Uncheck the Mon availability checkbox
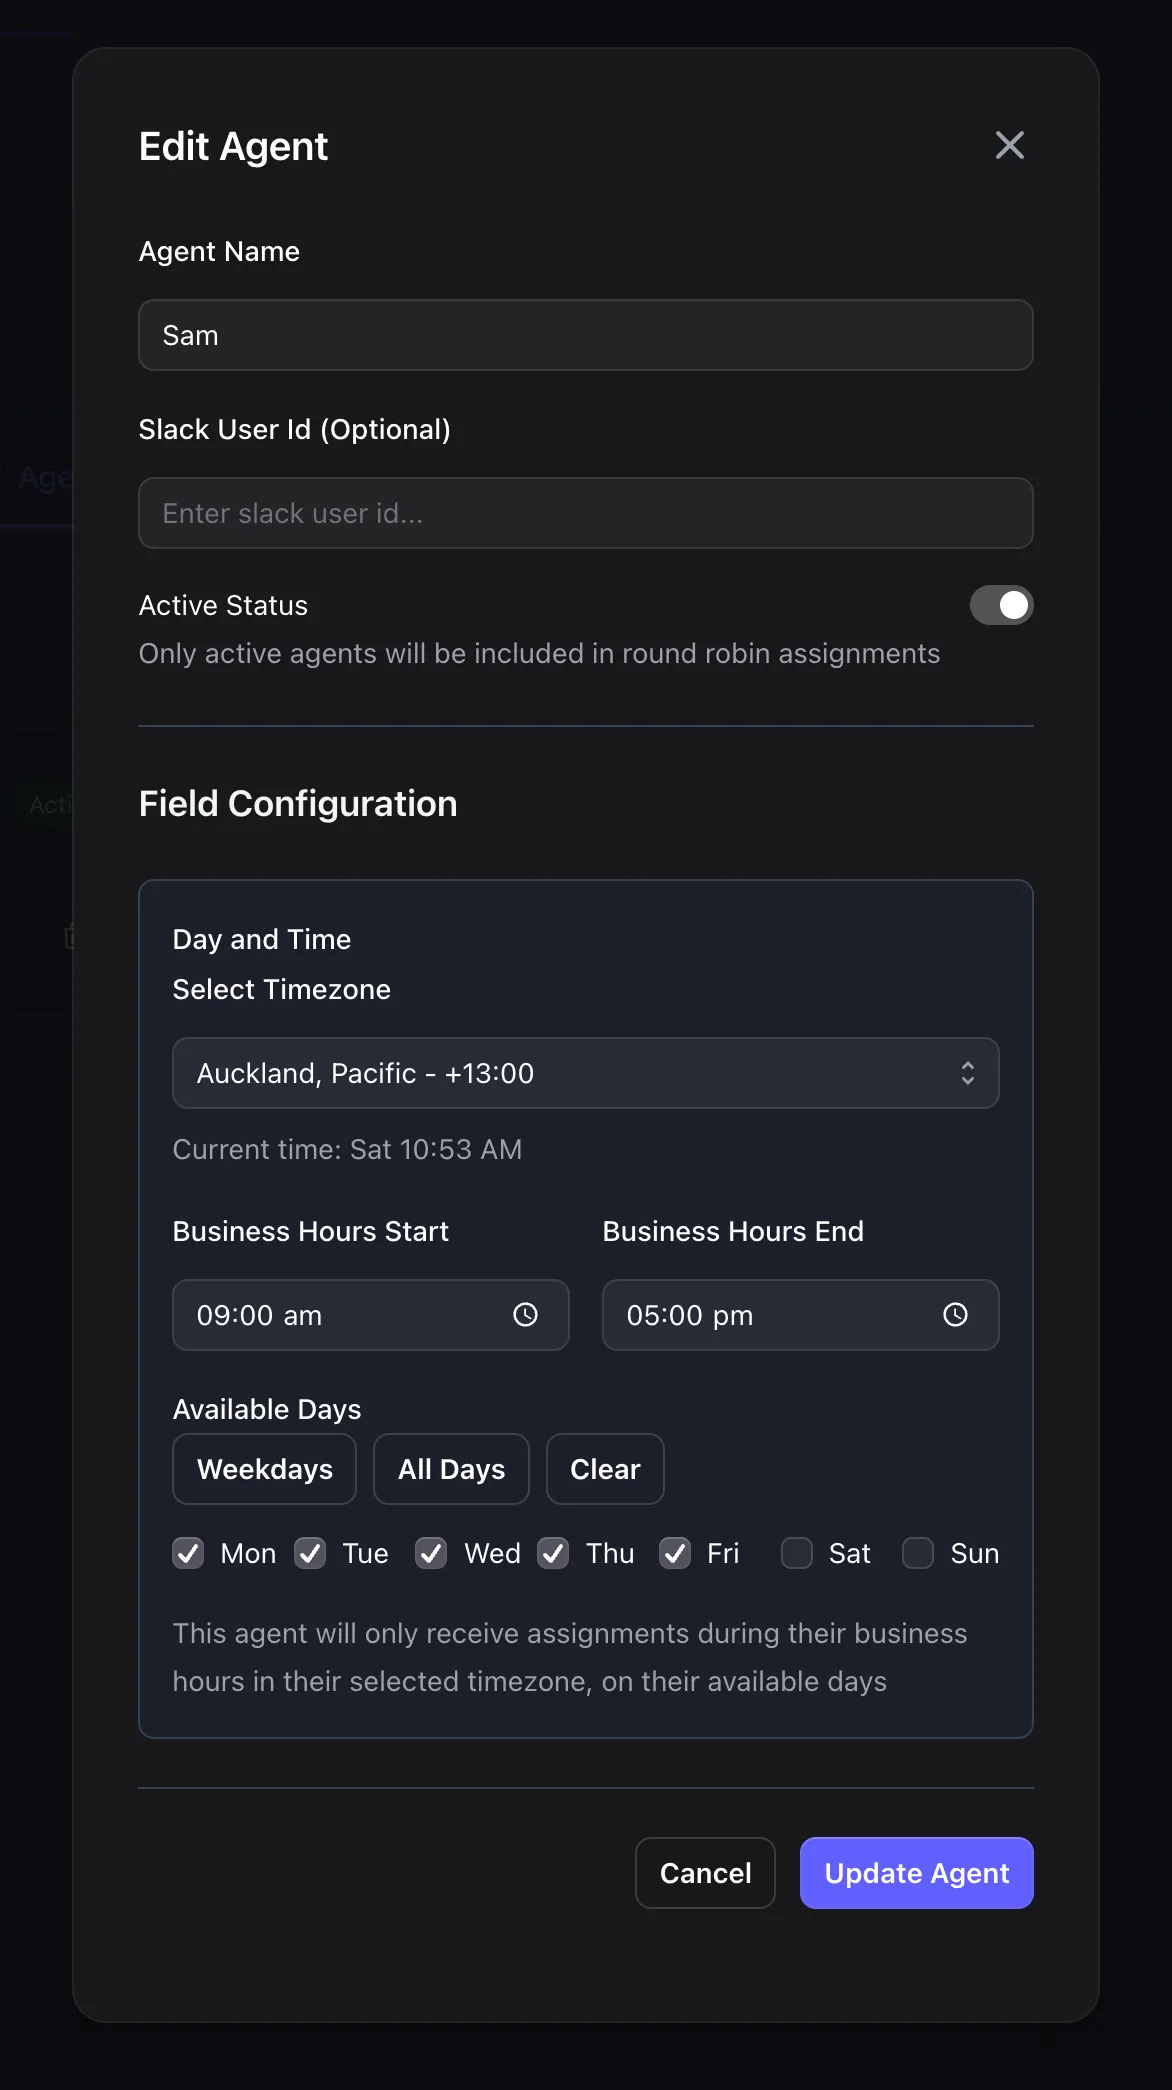This screenshot has width=1172, height=2090. 188,1553
